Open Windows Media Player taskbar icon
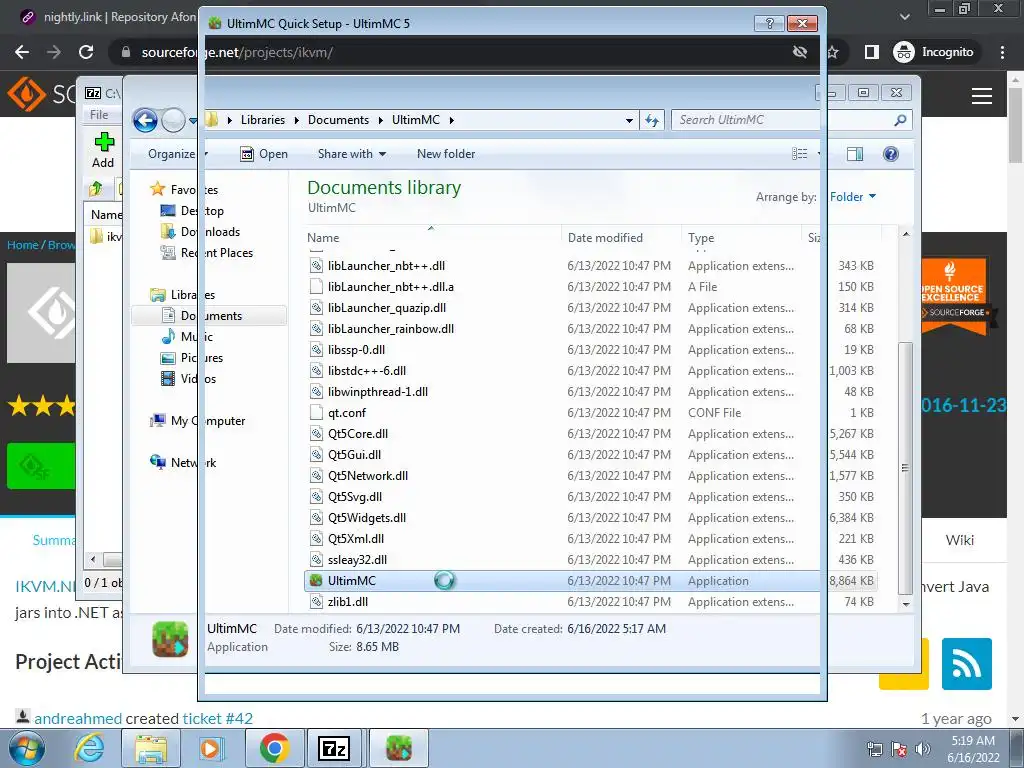The height and width of the screenshot is (768, 1024). [210, 748]
